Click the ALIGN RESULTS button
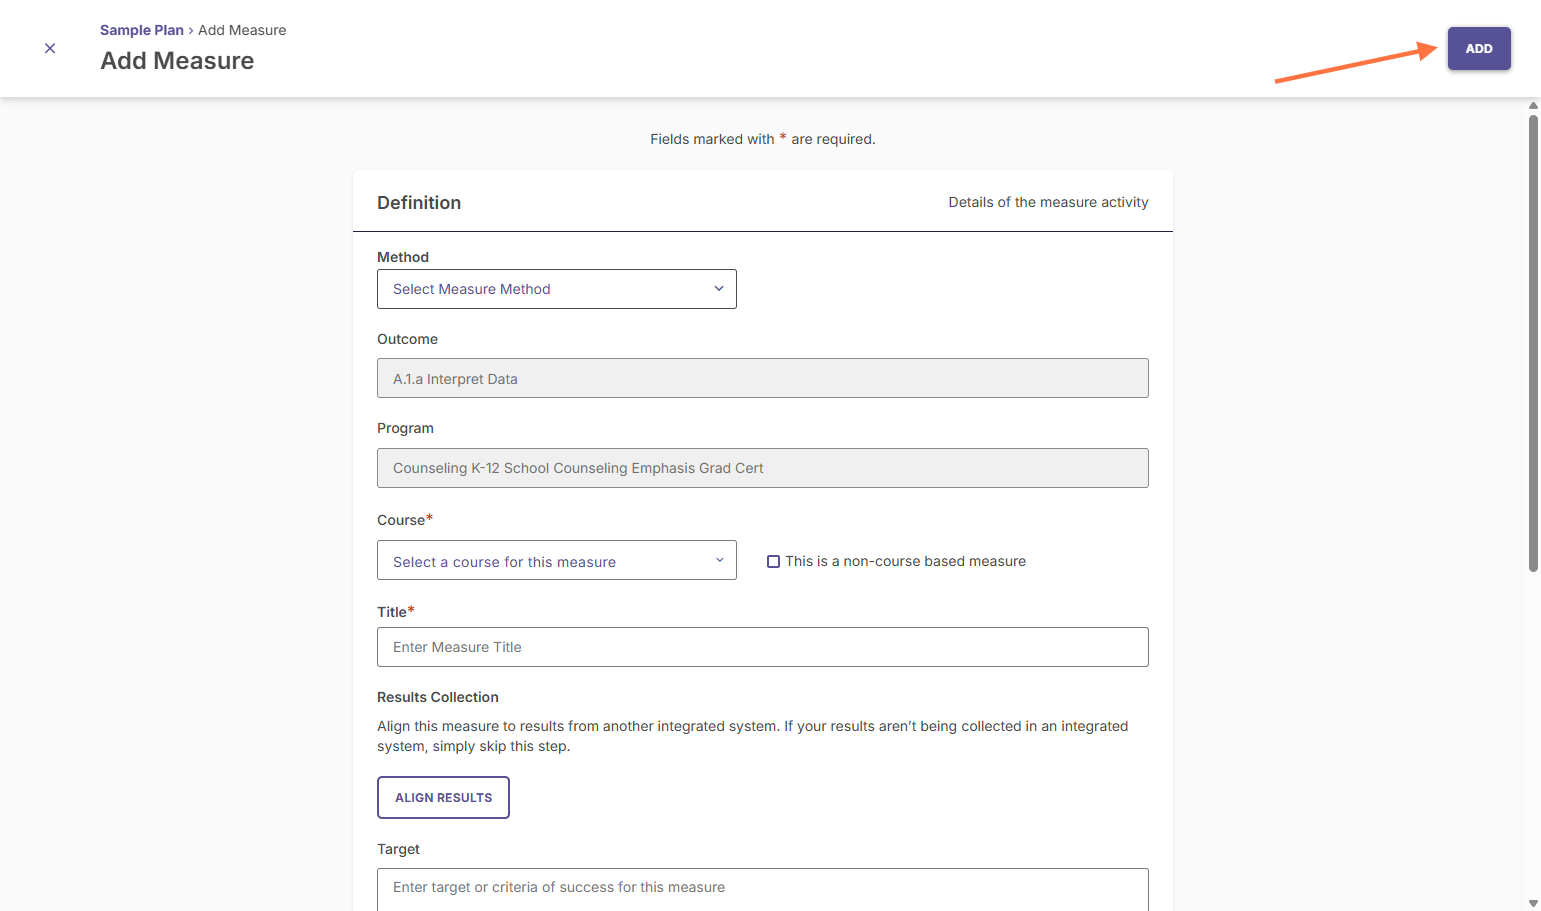Screen dimensions: 1541x911 click(443, 797)
